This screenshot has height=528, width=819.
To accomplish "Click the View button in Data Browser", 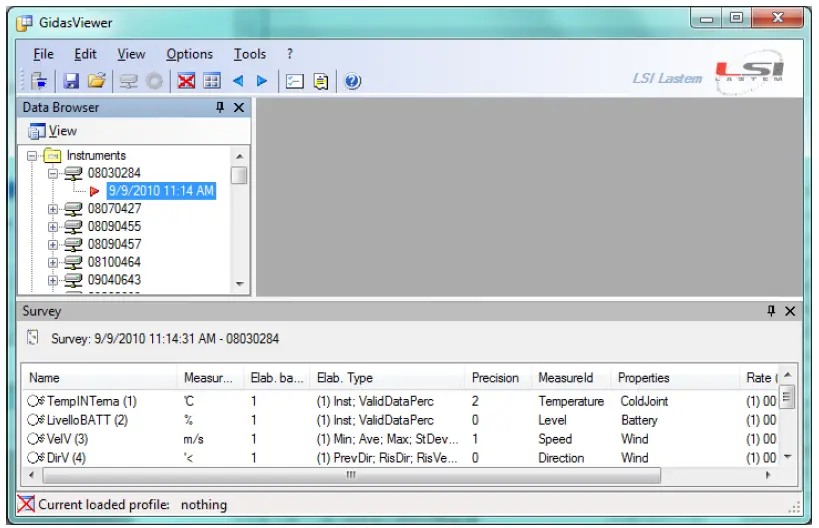I will [x=53, y=131].
